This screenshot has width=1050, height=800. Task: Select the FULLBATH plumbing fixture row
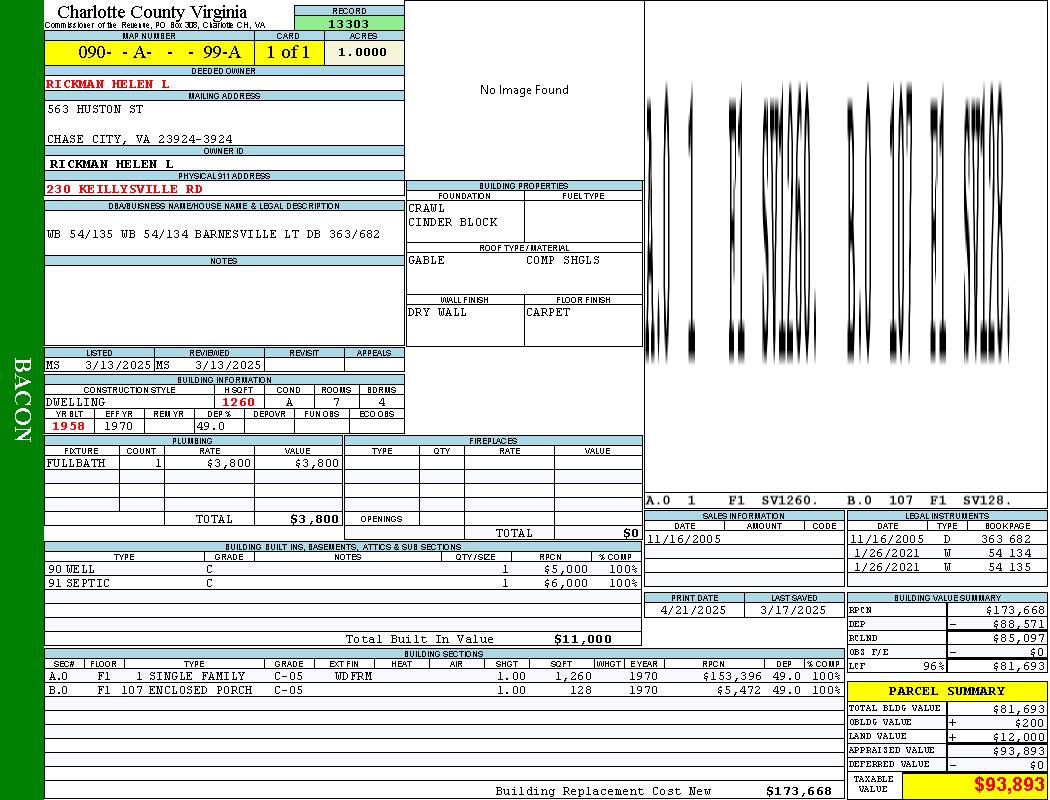click(x=193, y=464)
